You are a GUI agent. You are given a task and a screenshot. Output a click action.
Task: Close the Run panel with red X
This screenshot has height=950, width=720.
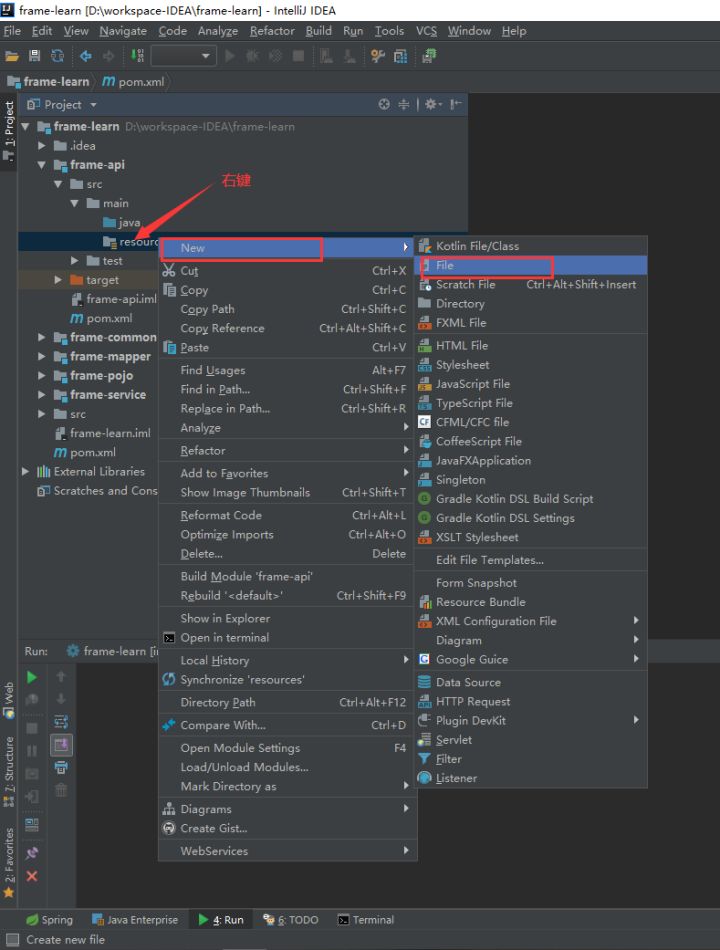32,876
